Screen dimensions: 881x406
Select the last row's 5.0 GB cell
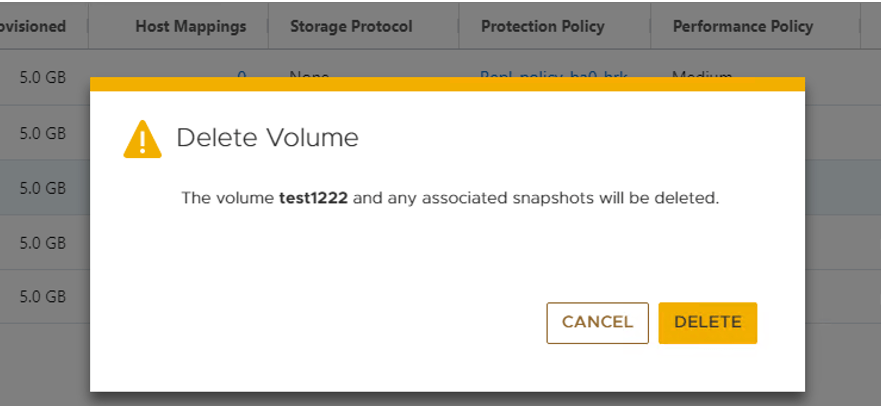click(43, 296)
